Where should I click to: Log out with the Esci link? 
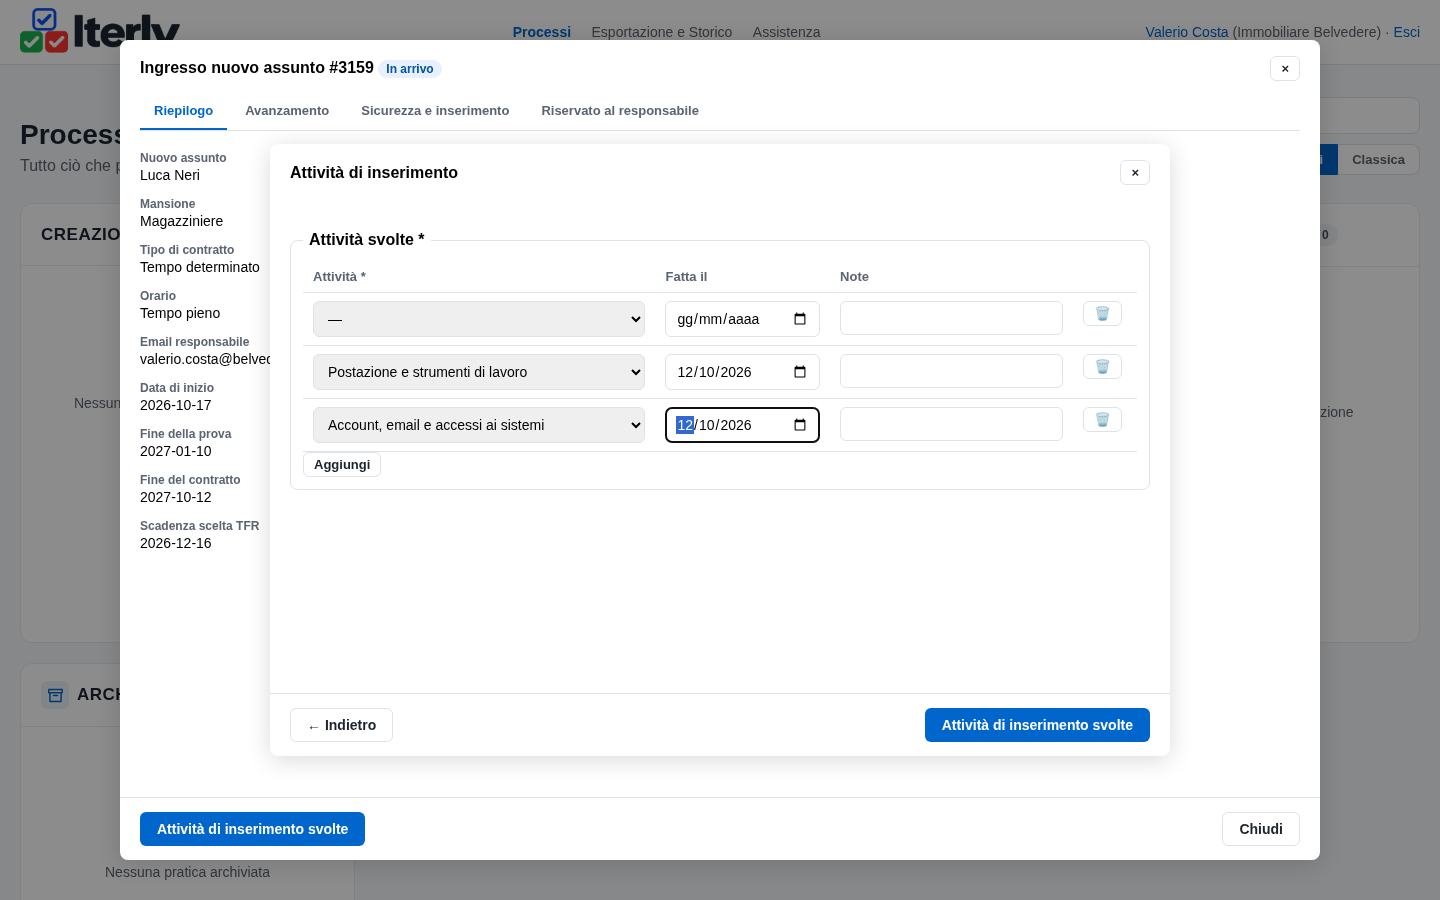click(1407, 32)
